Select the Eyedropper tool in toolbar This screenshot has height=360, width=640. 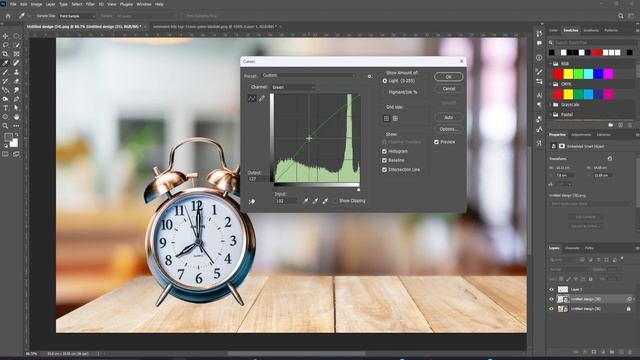(x=5, y=63)
